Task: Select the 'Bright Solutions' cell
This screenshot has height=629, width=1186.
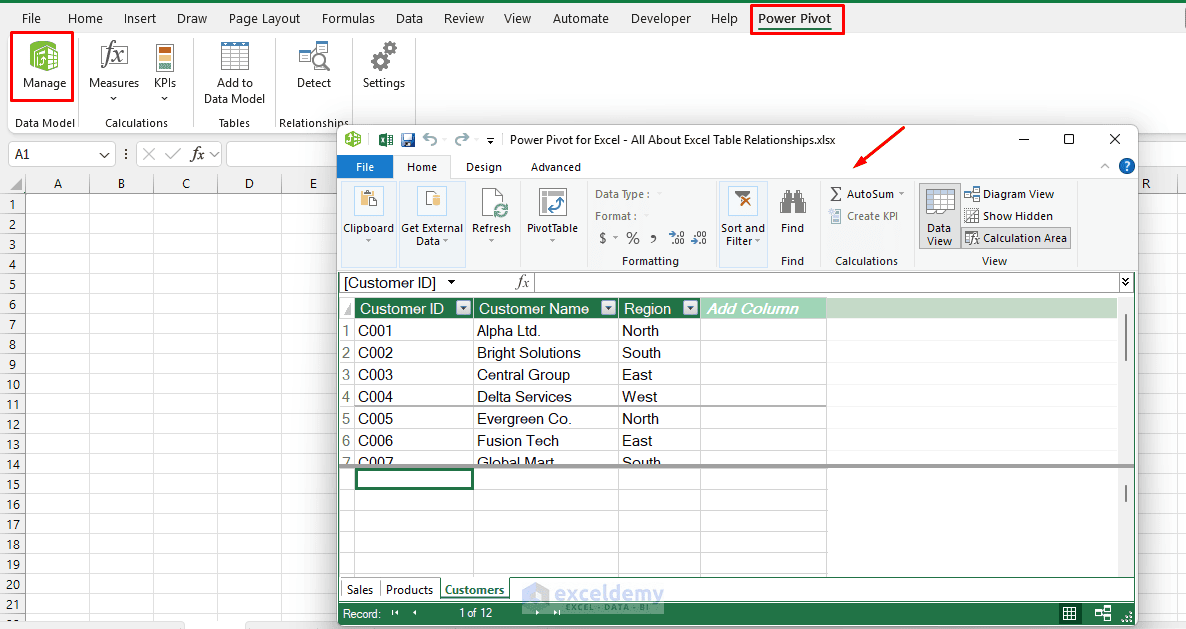Action: coord(545,353)
